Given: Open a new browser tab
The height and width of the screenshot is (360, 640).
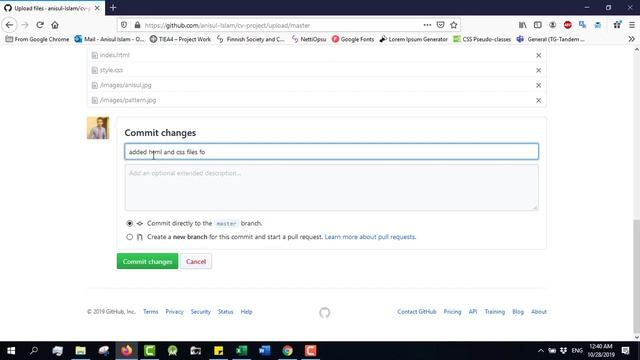Looking at the screenshot, I should pos(113,8).
